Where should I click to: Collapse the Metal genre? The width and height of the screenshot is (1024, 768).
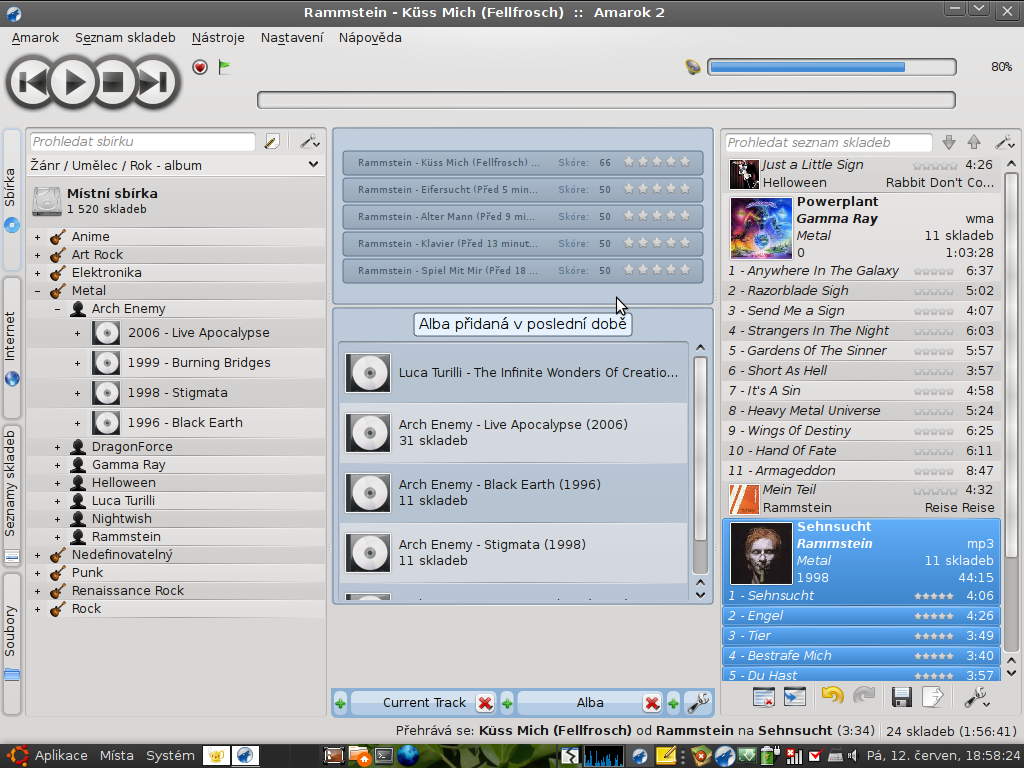click(x=37, y=291)
